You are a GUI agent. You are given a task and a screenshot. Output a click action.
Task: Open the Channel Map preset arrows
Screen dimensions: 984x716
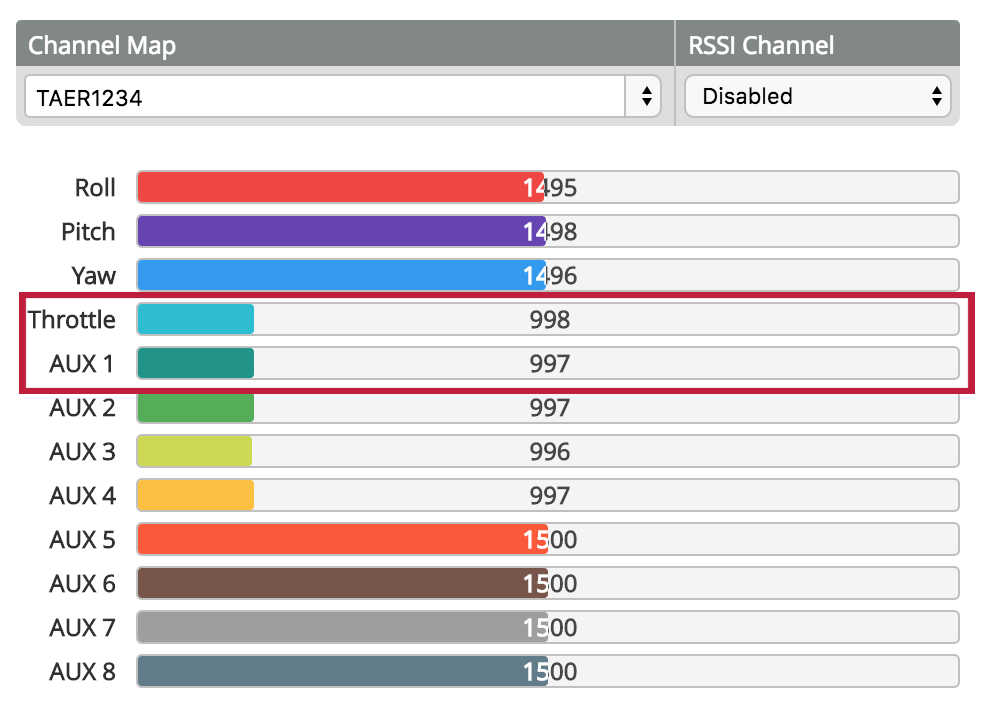pyautogui.click(x=645, y=97)
